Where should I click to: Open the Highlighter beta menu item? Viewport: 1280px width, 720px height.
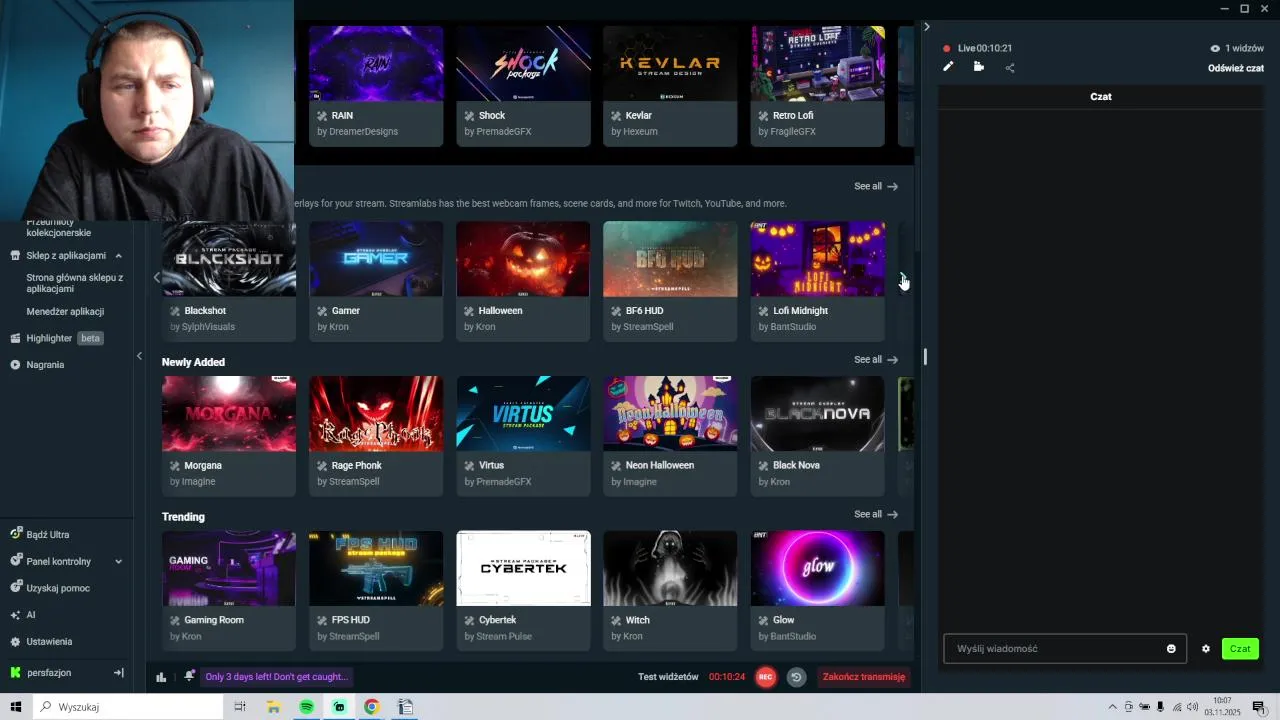click(65, 338)
